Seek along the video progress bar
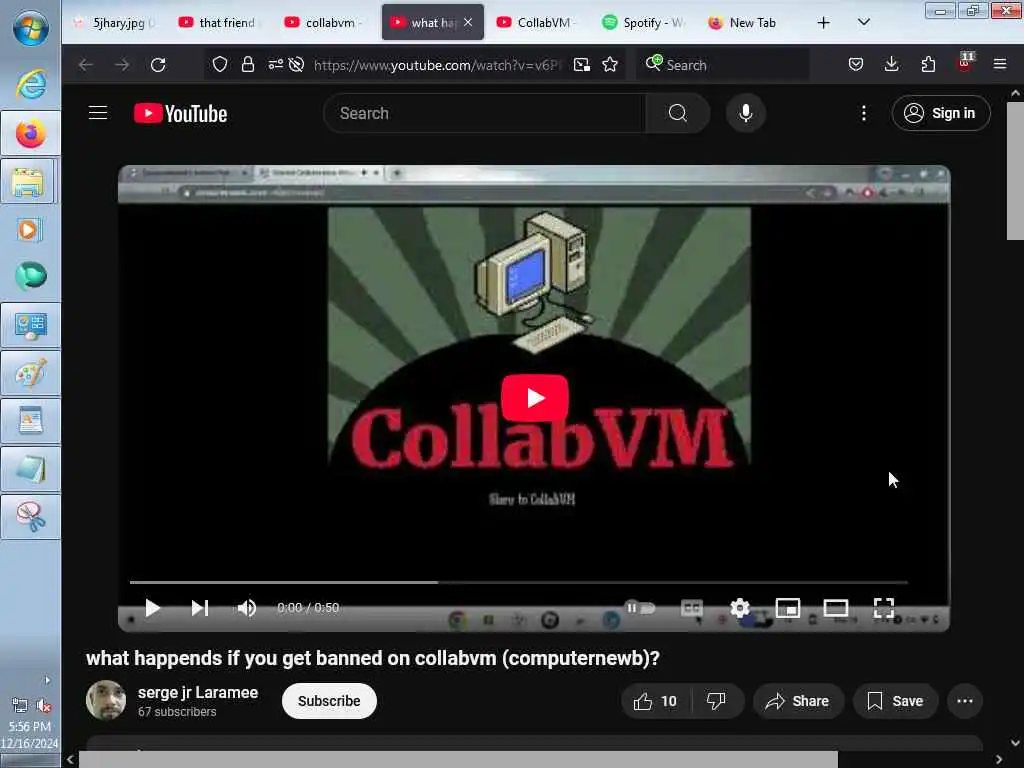The height and width of the screenshot is (768, 1024). click(x=519, y=582)
